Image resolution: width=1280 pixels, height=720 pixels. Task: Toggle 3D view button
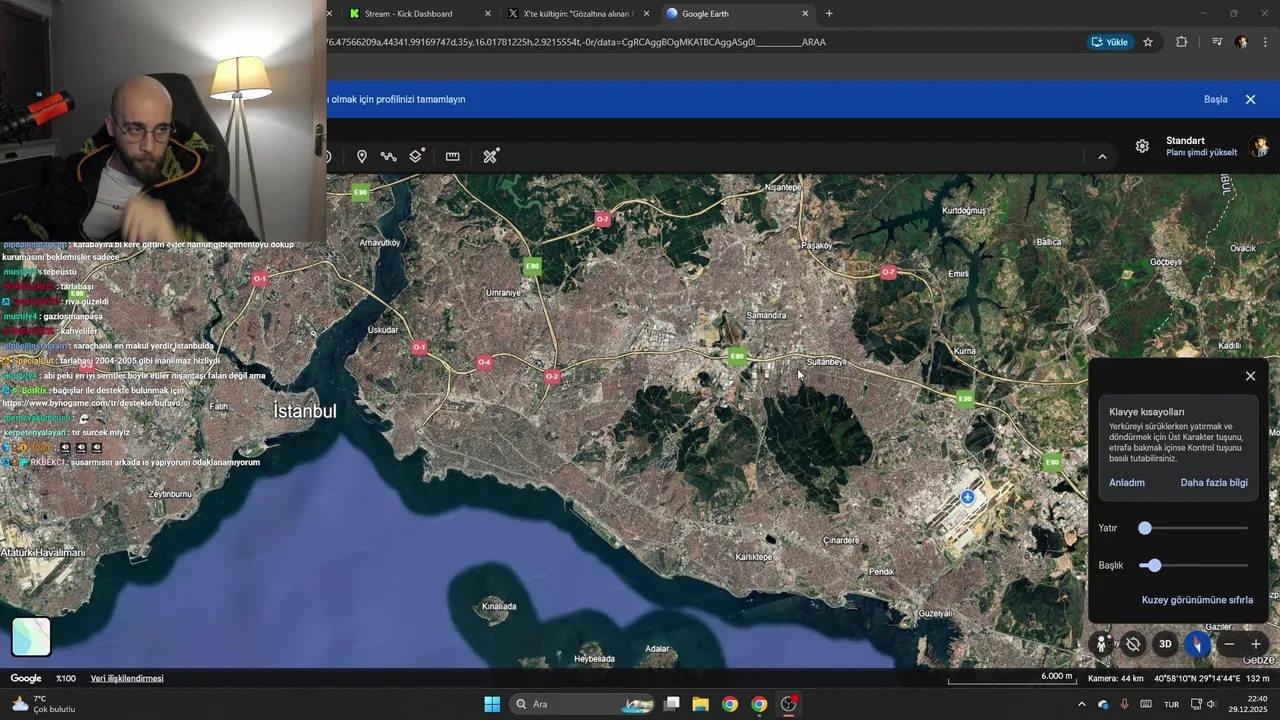pyautogui.click(x=1165, y=645)
